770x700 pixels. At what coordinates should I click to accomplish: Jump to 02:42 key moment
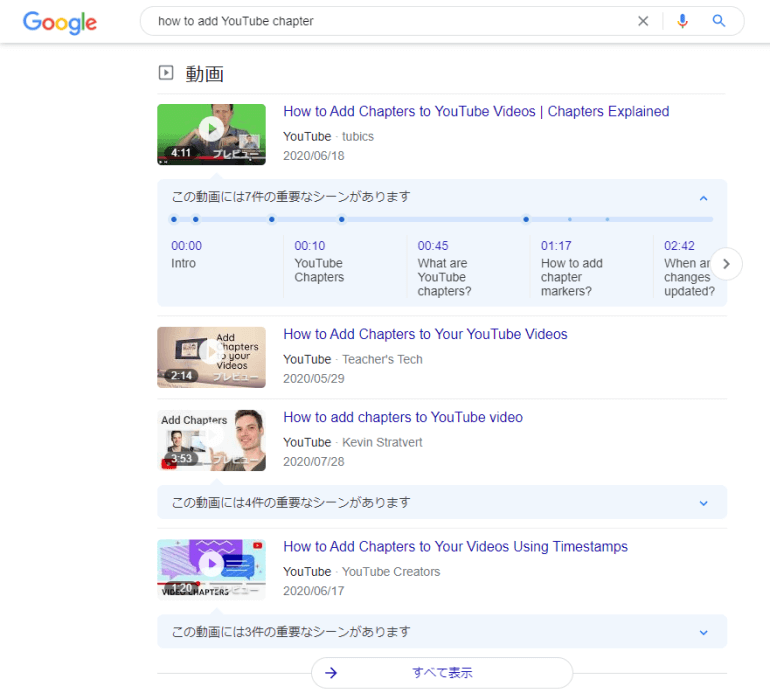coord(688,268)
